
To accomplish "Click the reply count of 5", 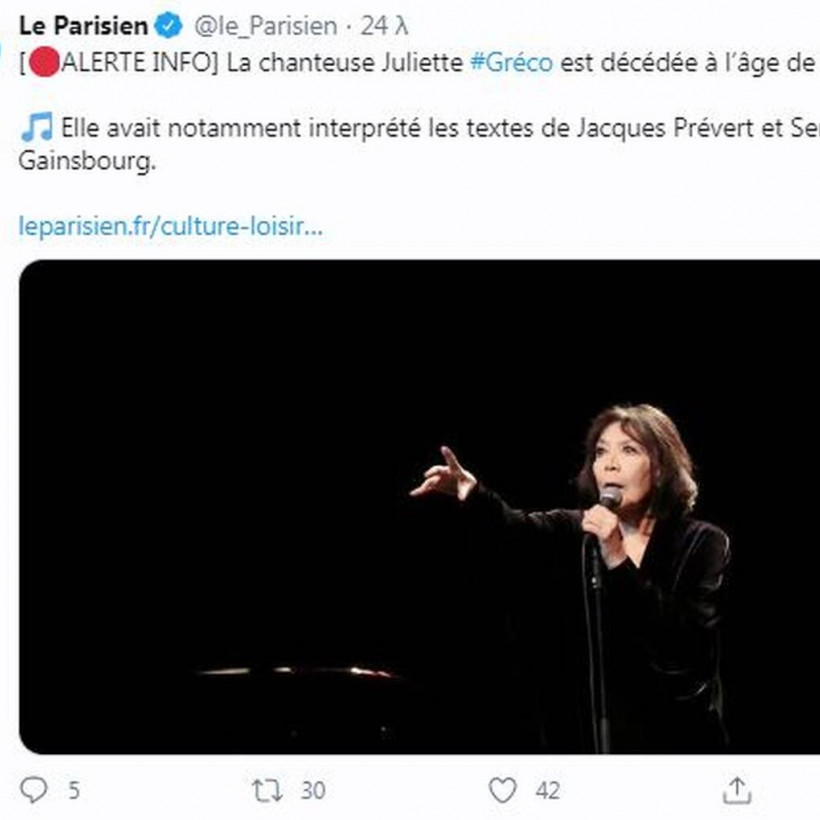I will click(73, 790).
